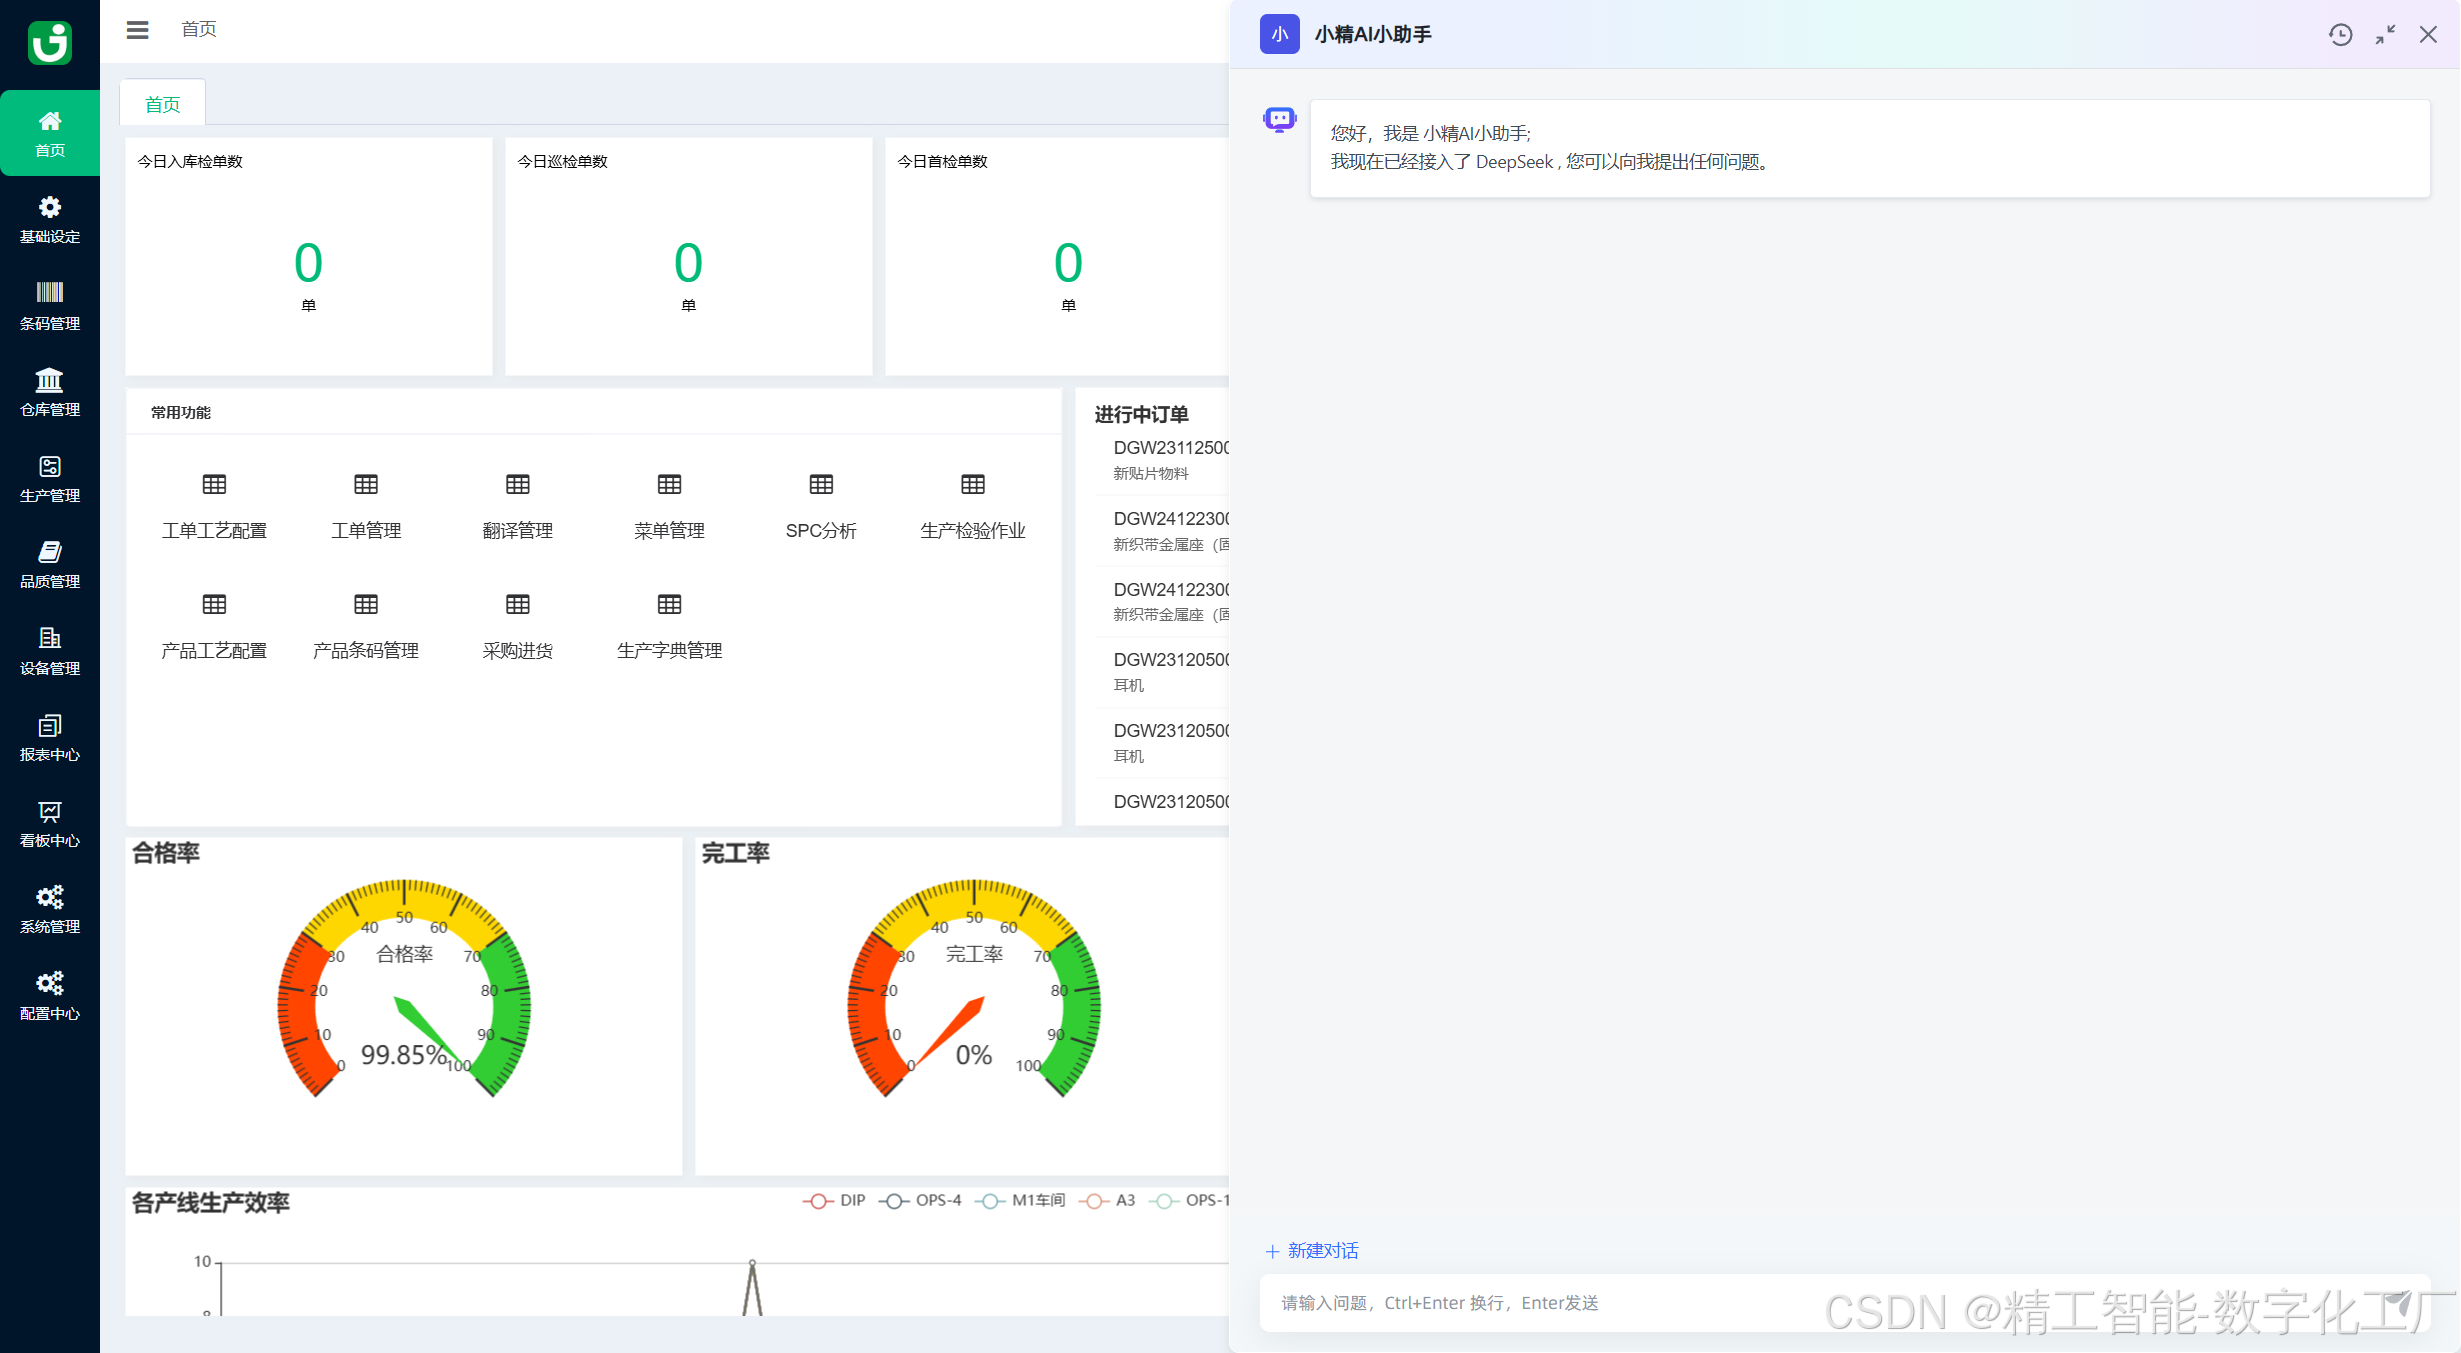Open 工单工艺配置 shortcut icon
This screenshot has width=2461, height=1353.
[x=214, y=485]
